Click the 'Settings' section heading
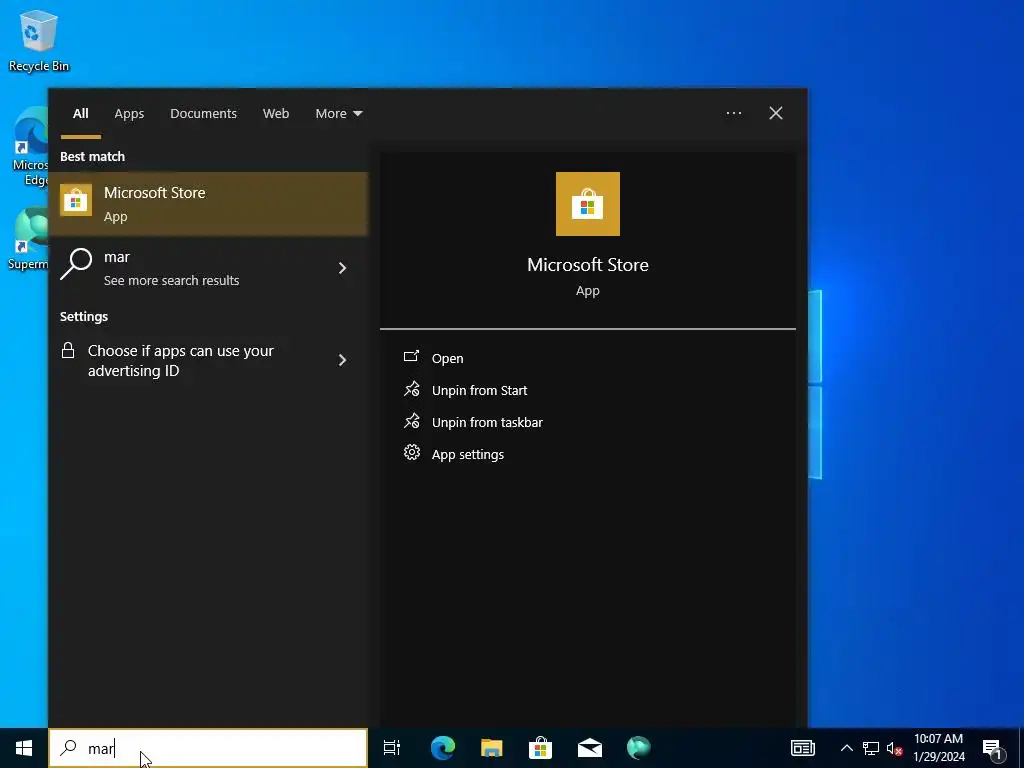This screenshot has width=1024, height=768. click(84, 317)
